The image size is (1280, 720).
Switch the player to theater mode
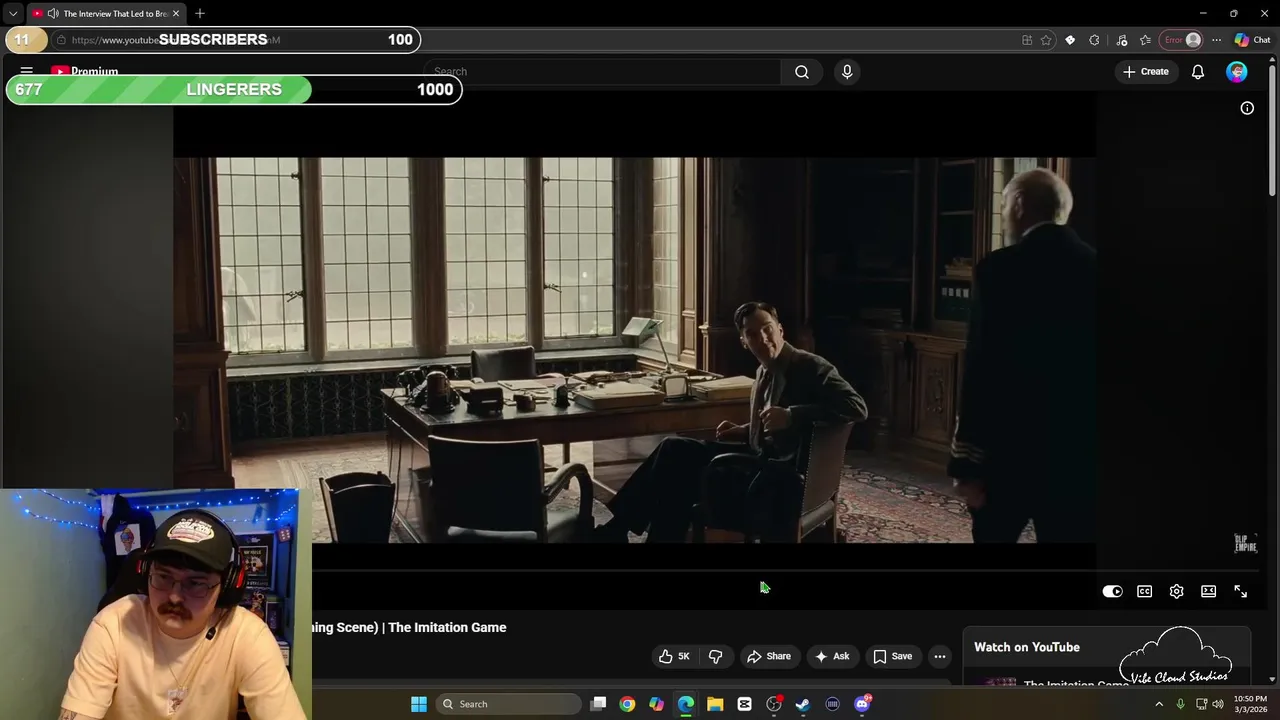1208,591
